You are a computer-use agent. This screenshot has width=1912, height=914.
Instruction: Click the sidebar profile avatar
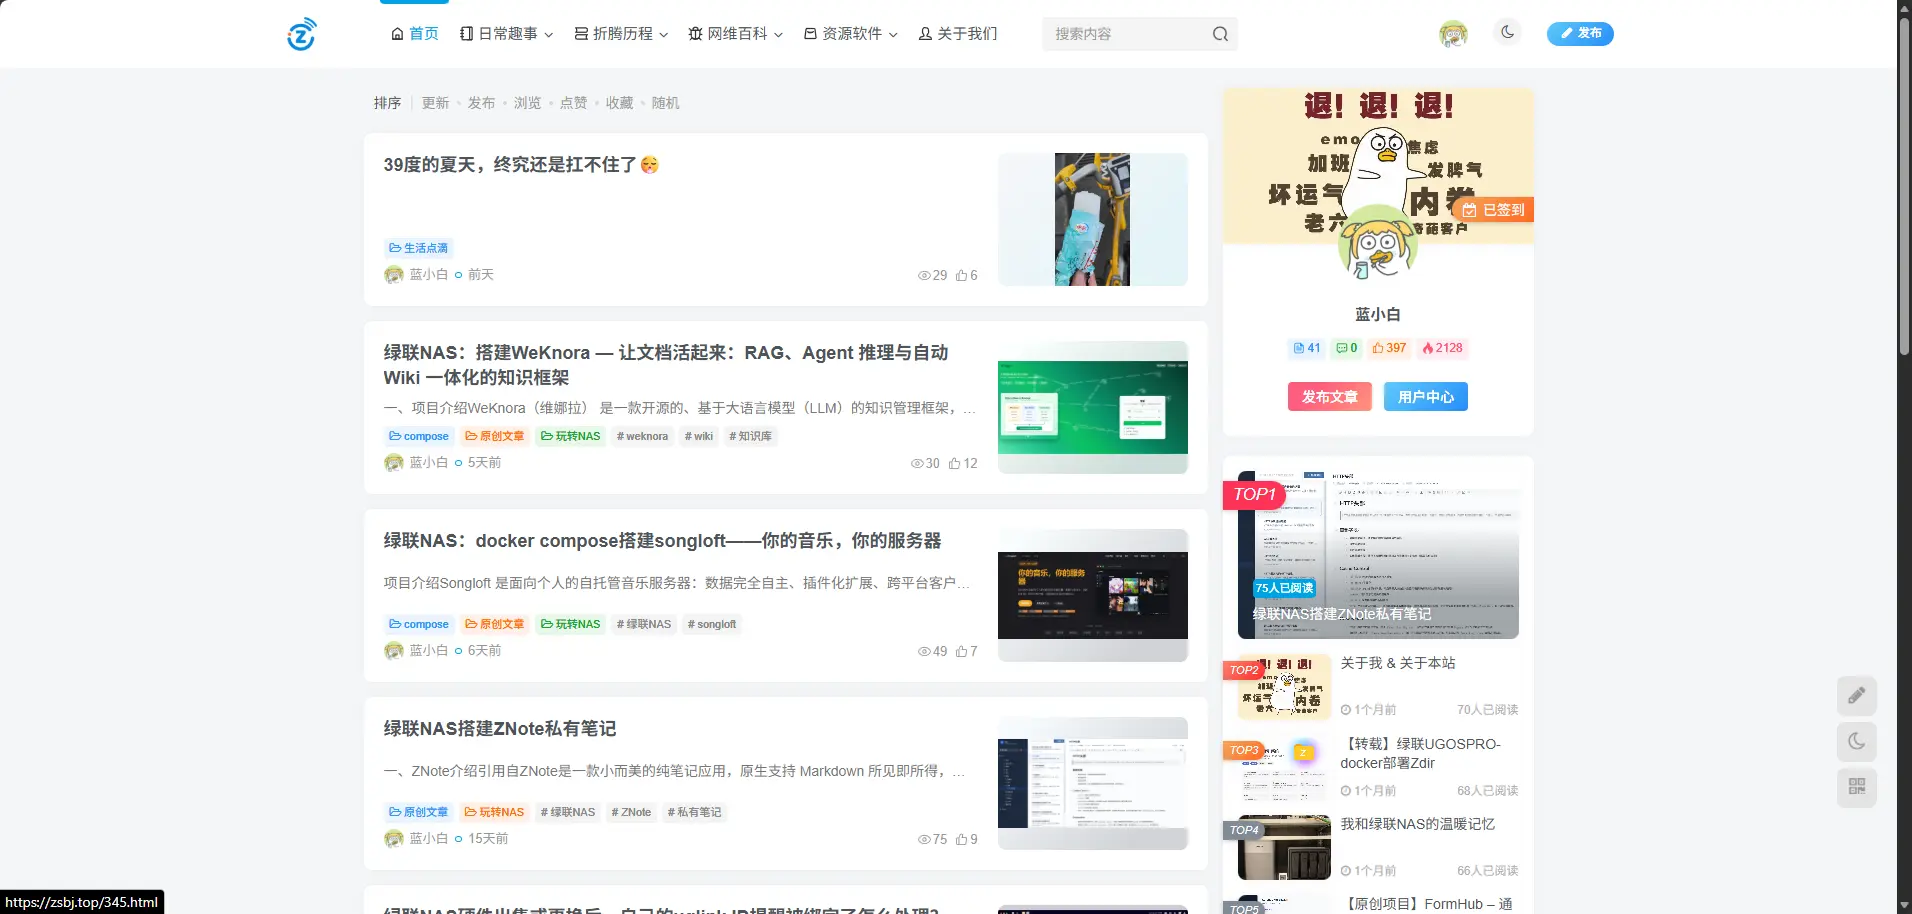coord(1377,243)
